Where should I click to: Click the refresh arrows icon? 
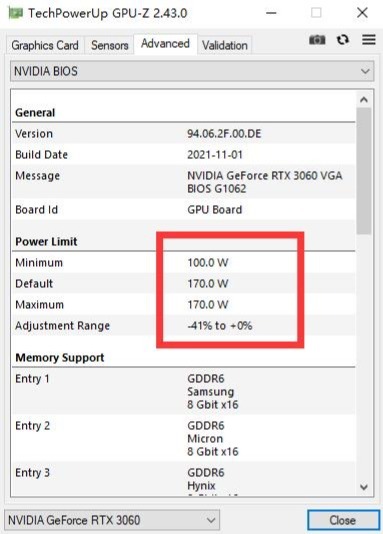coord(343,40)
